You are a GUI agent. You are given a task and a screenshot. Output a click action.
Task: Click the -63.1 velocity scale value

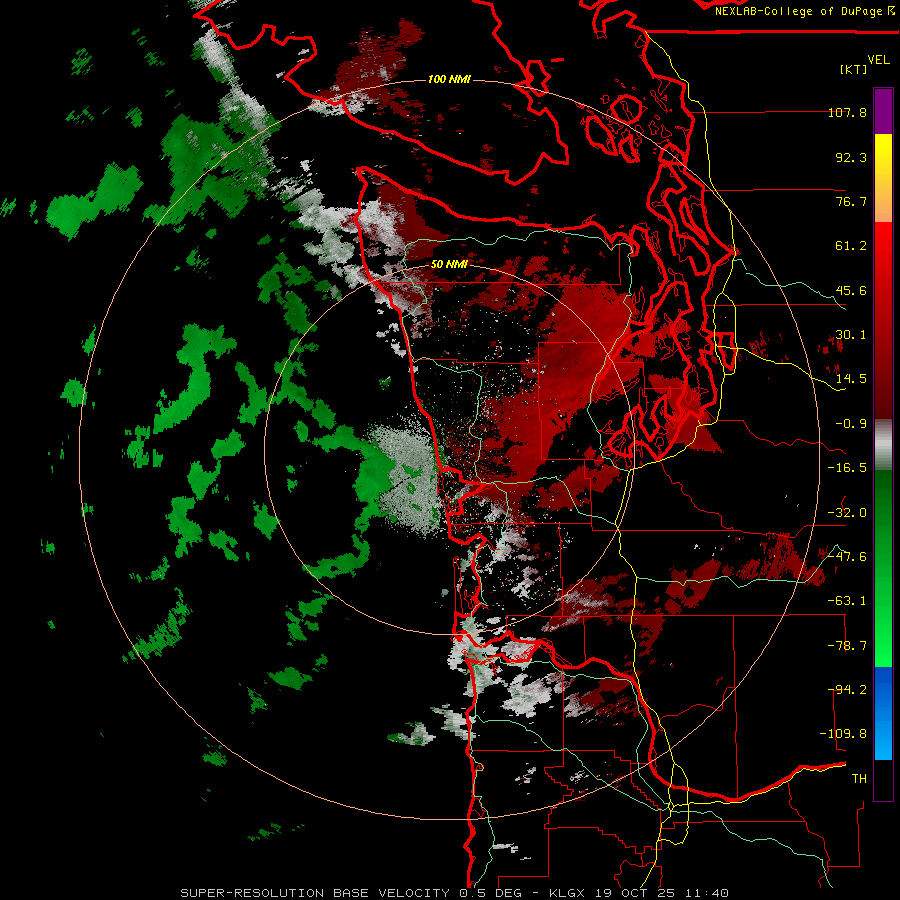click(847, 601)
